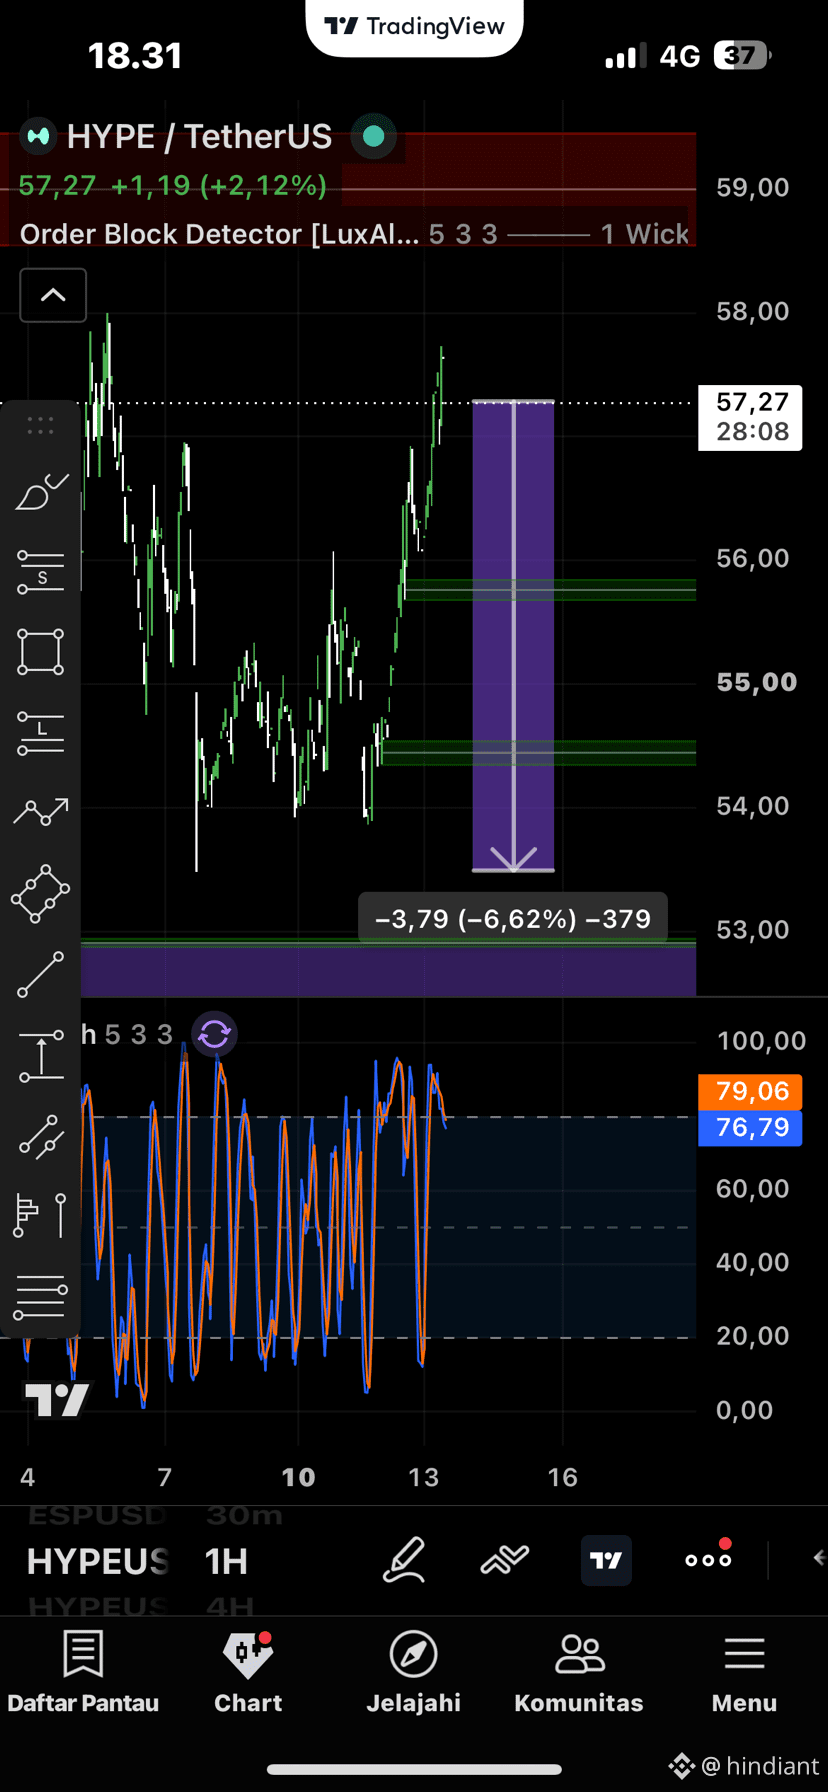
Task: Tap the -3,79 (-6,62%) measurement label
Action: point(513,919)
